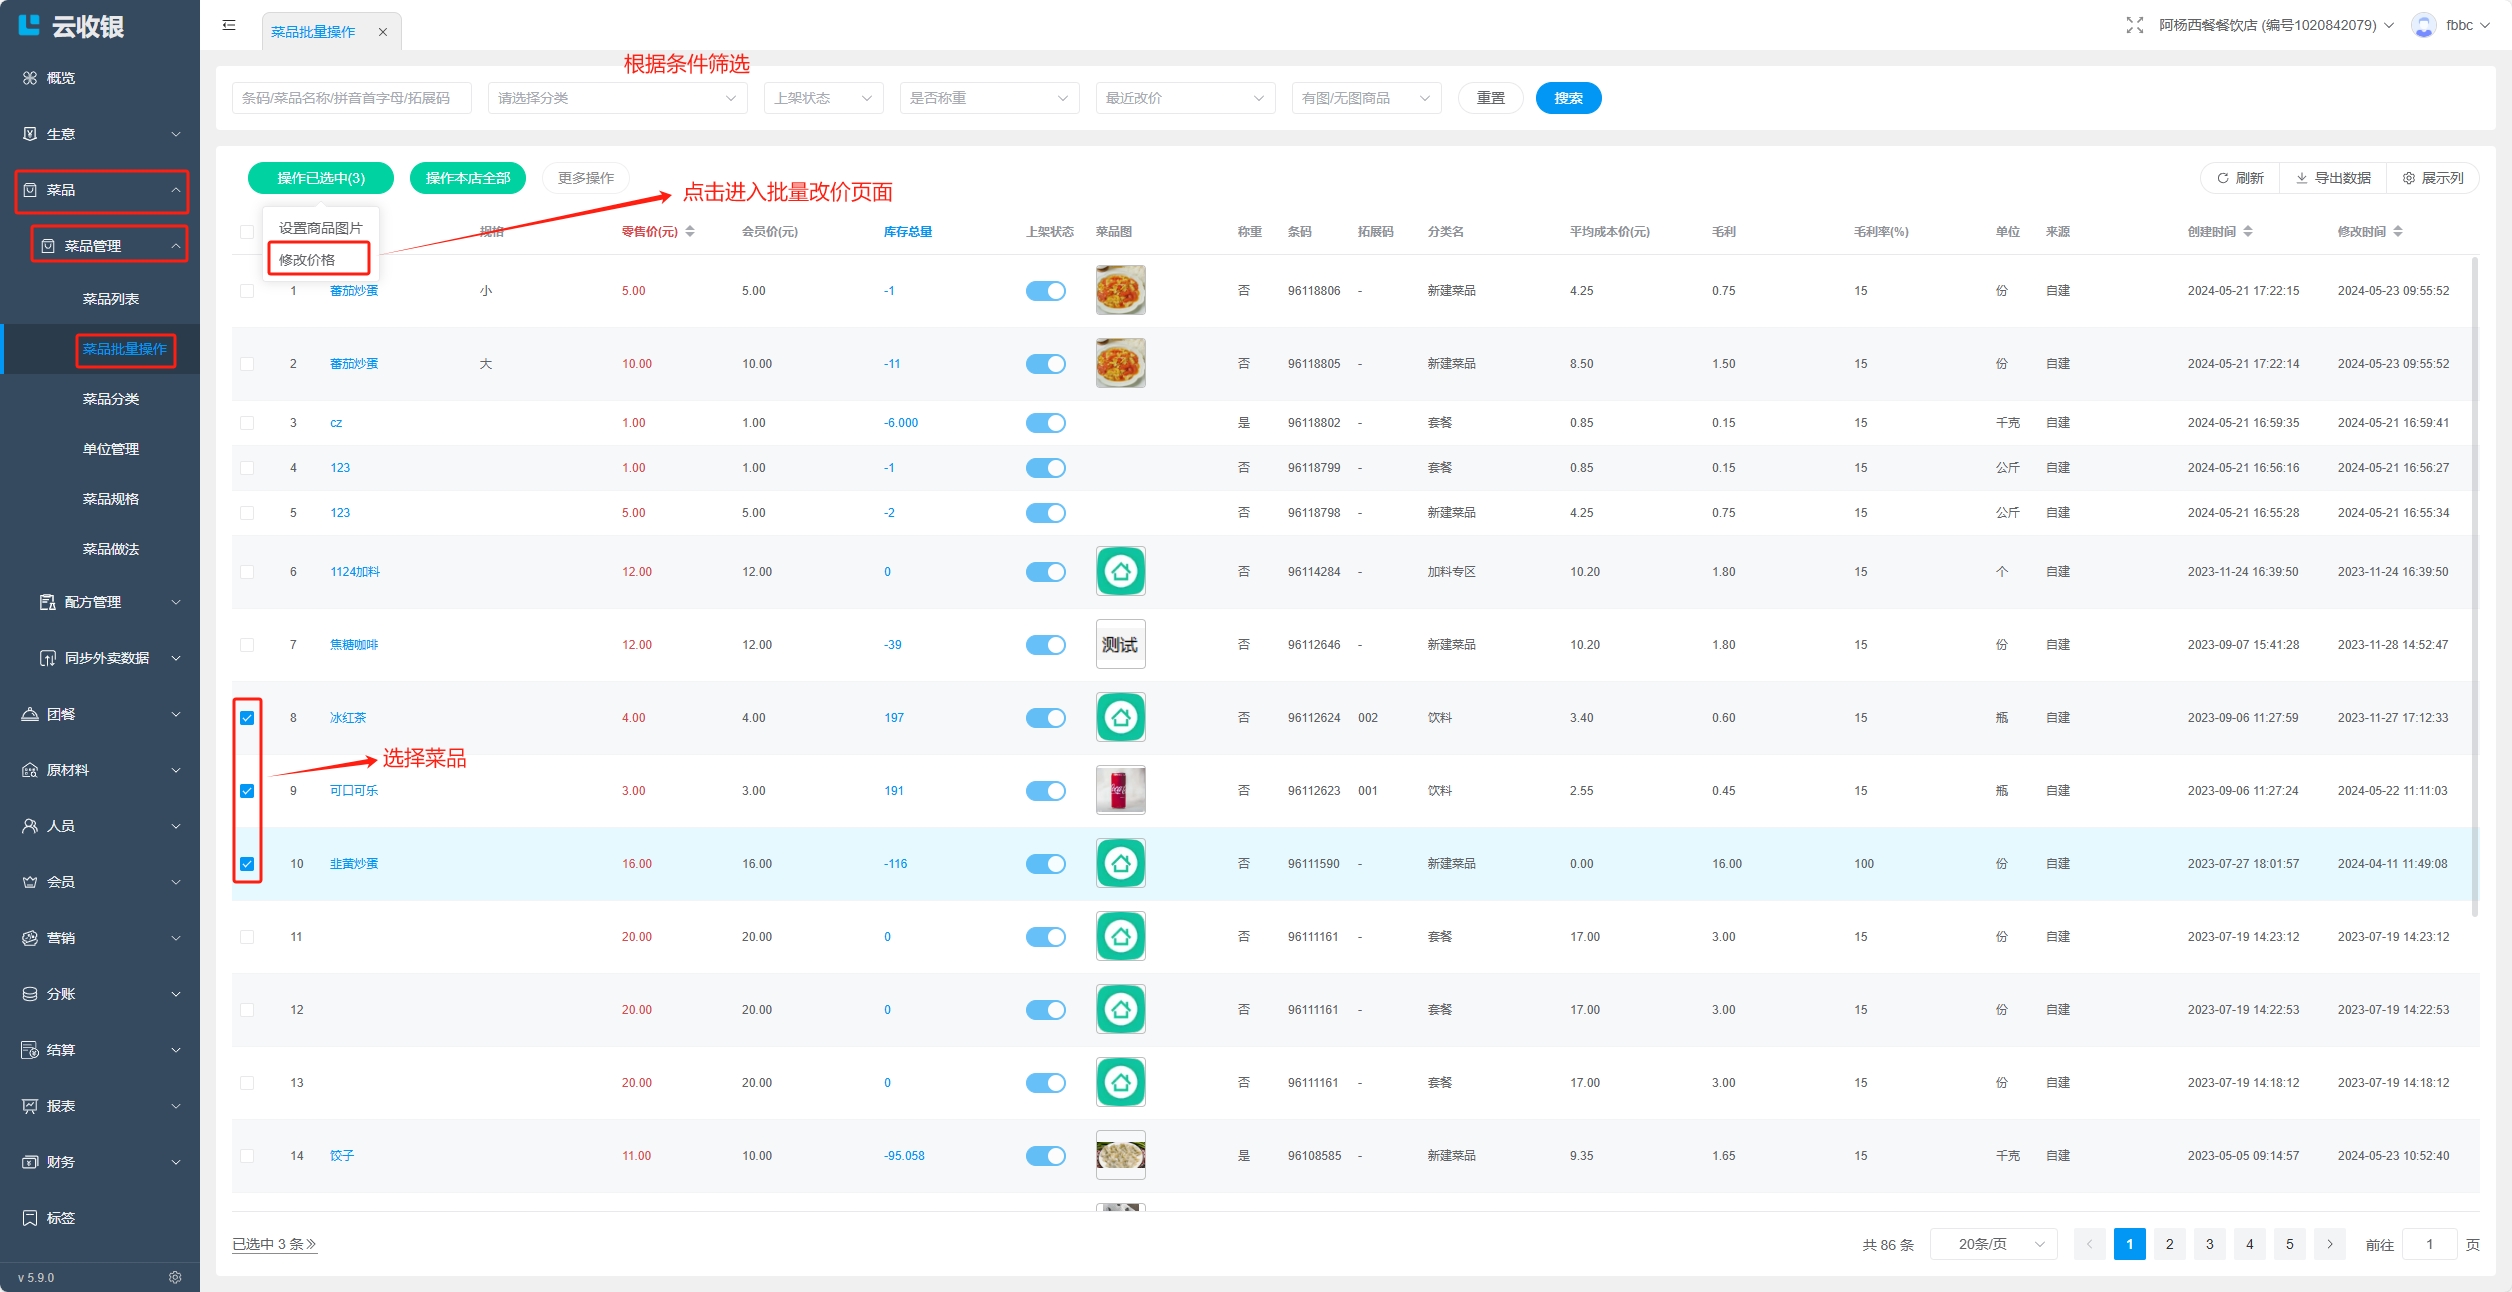Click the 刷新 refresh icon button
Viewport: 2512px width, 1292px height.
tap(2240, 178)
